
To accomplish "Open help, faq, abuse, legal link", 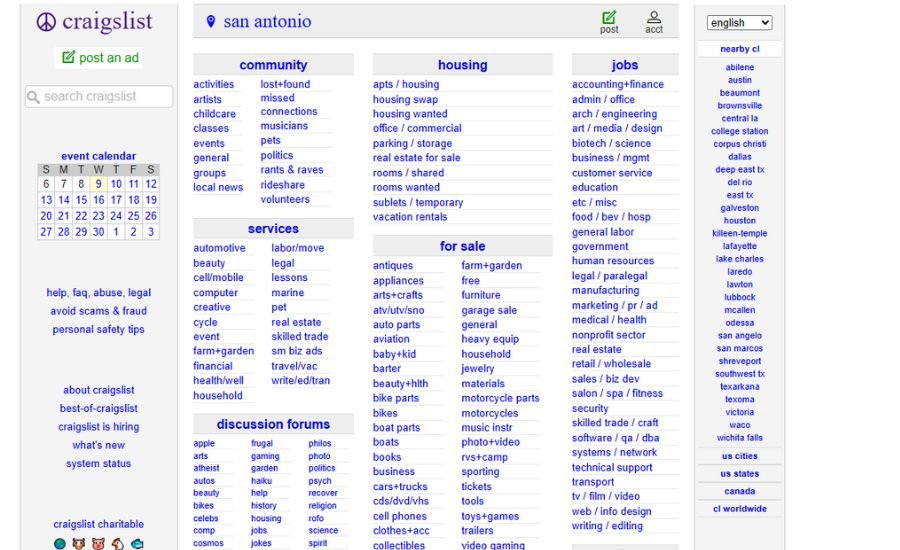I will [x=99, y=292].
